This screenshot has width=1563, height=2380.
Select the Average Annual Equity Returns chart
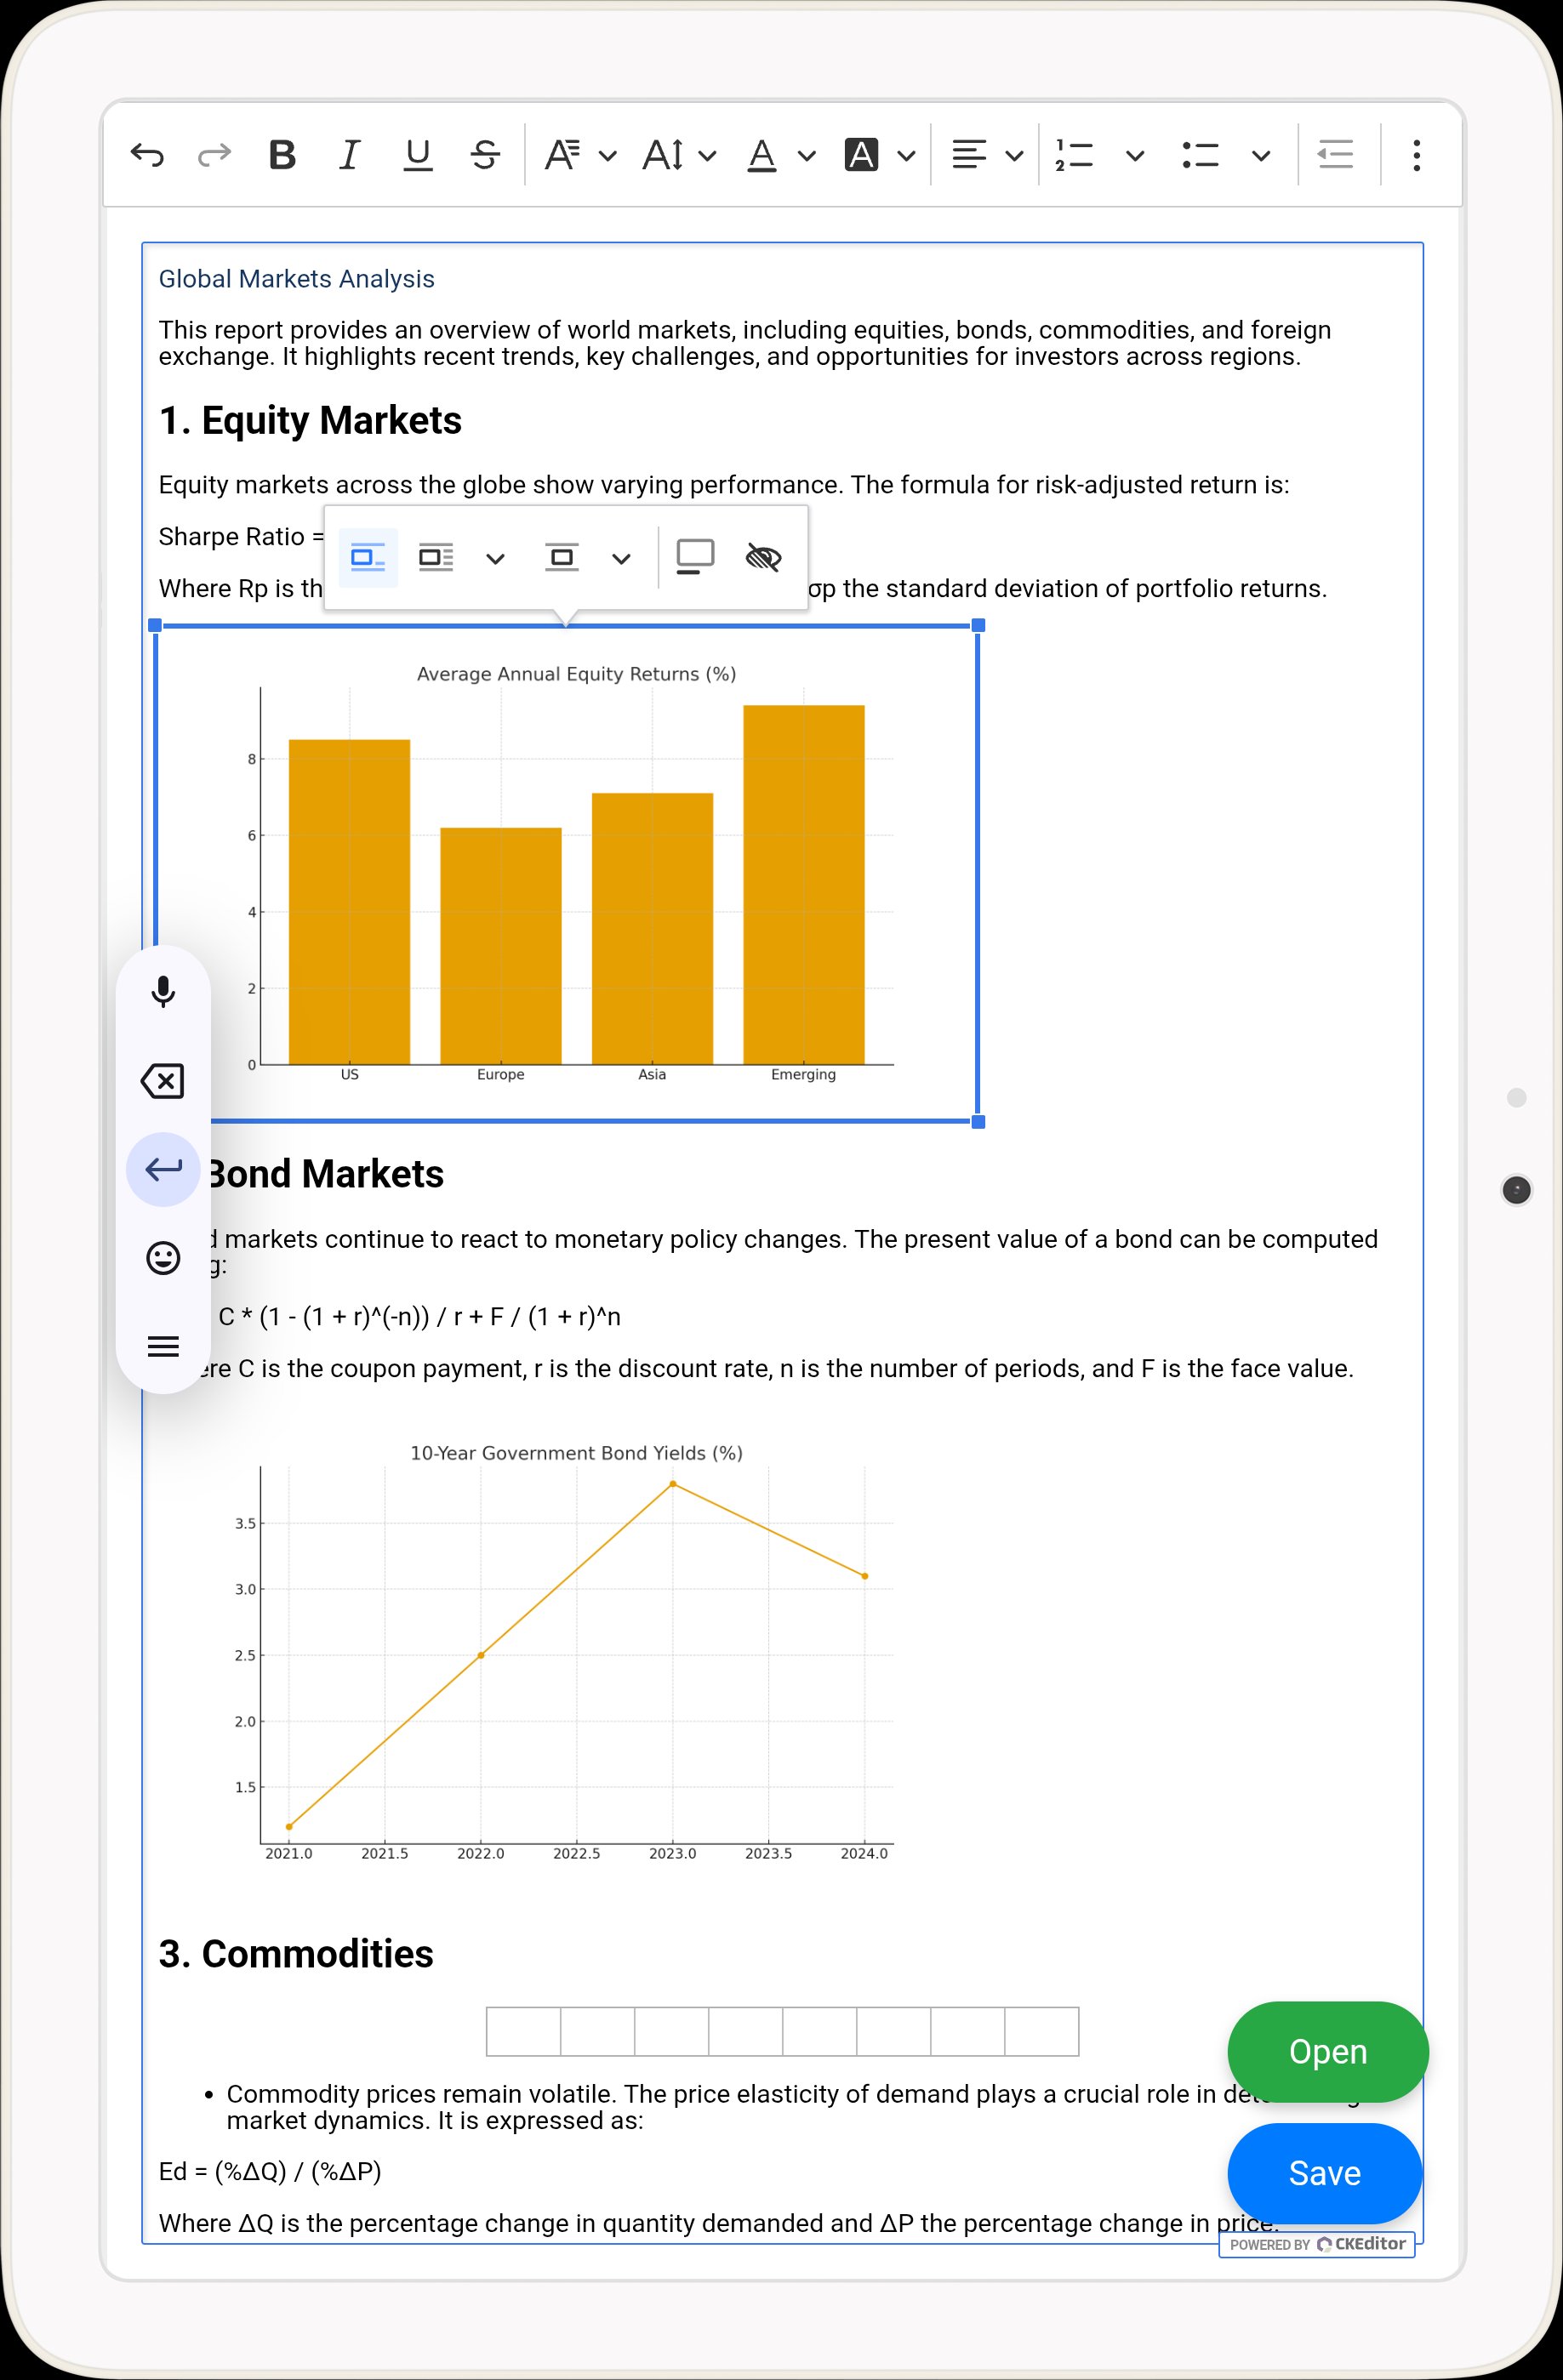(567, 873)
